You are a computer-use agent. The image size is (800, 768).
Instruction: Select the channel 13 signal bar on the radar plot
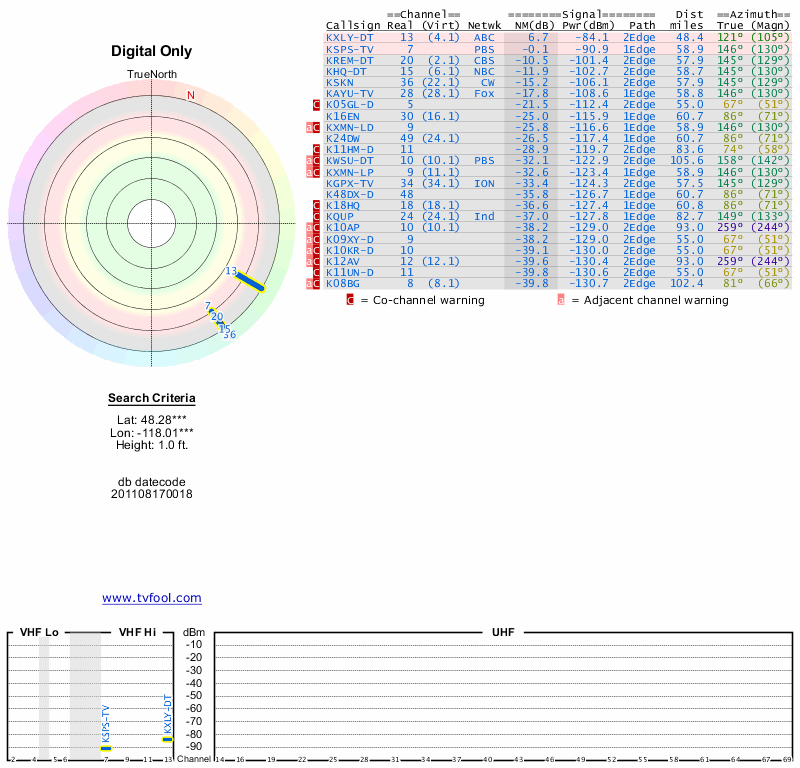(x=250, y=282)
